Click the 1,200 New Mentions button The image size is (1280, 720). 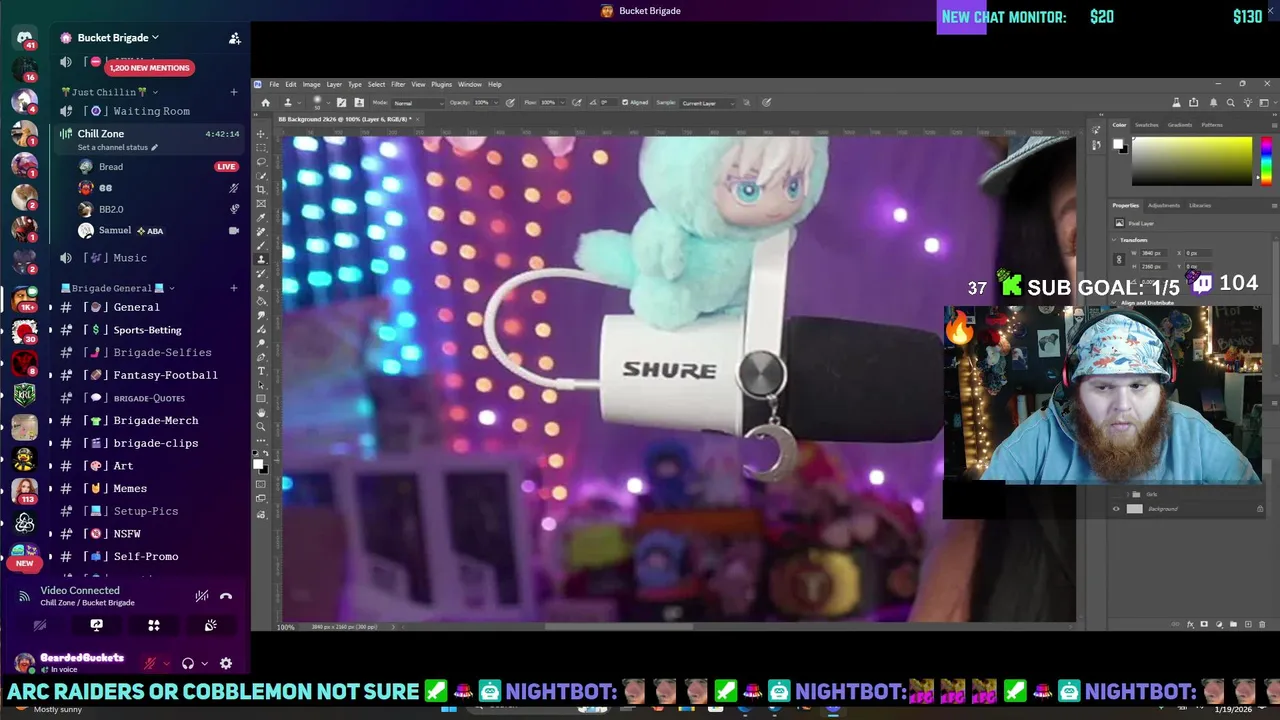point(149,68)
